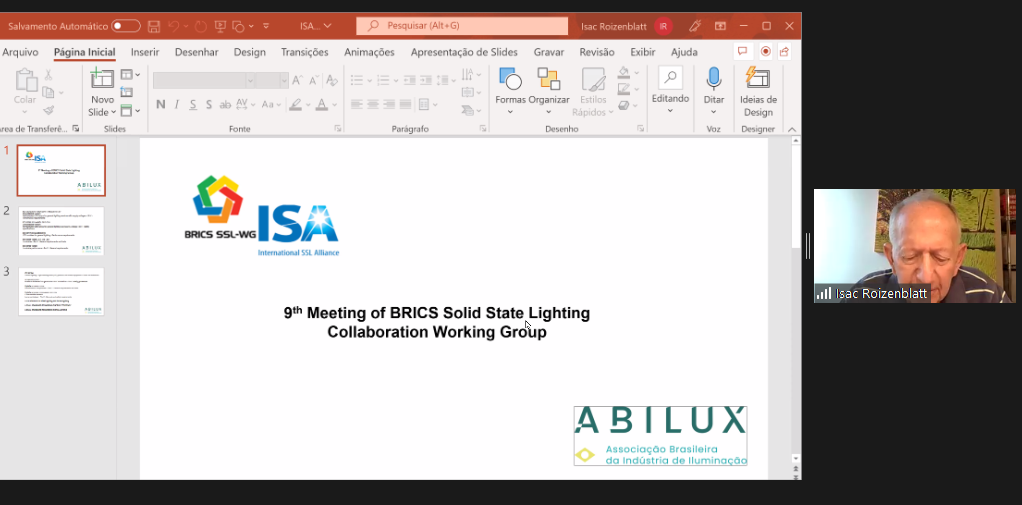Switch to the Inserir tab
The height and width of the screenshot is (505, 1022).
click(x=145, y=52)
